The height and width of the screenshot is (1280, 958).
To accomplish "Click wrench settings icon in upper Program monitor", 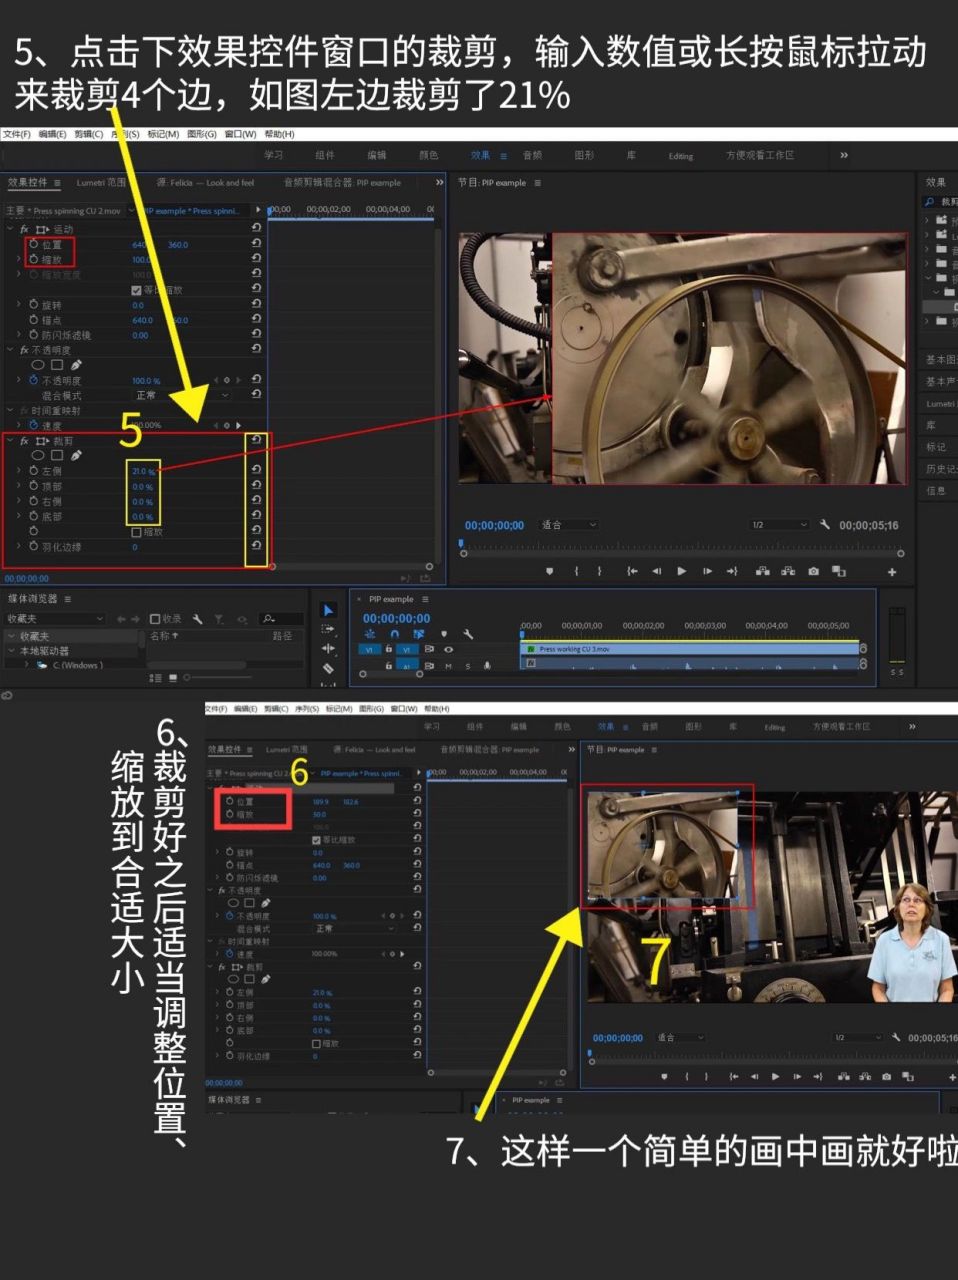I will (824, 525).
